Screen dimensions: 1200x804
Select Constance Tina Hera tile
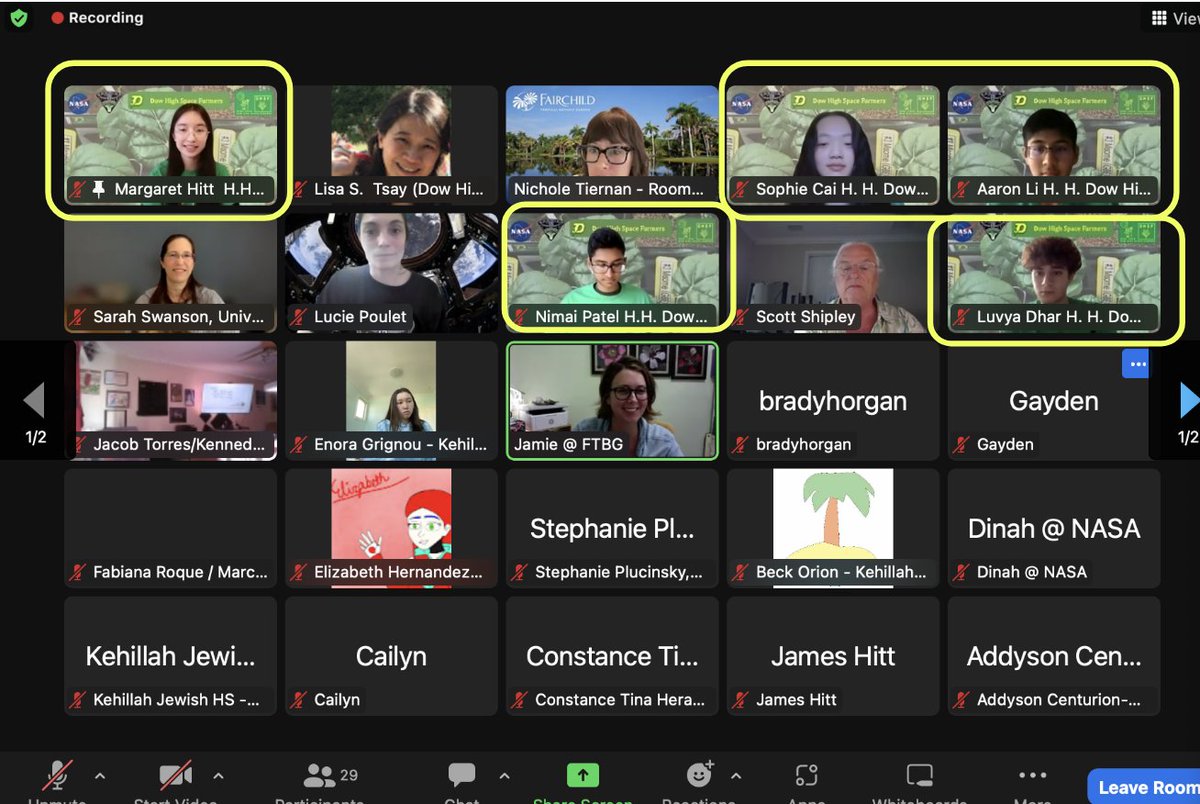tap(612, 656)
